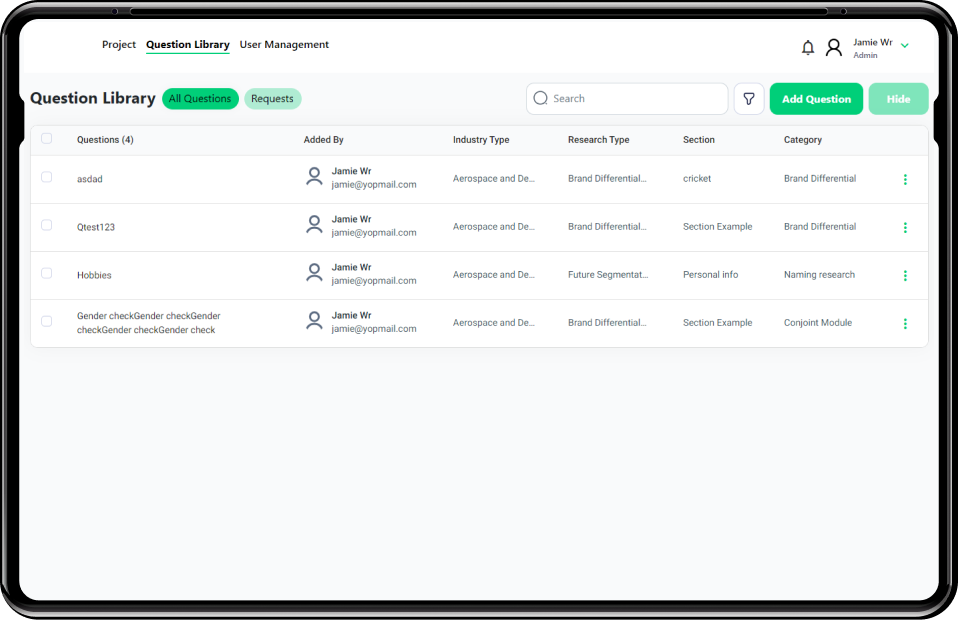The width and height of the screenshot is (958, 620).
Task: Switch to the Project tab
Action: (x=119, y=45)
